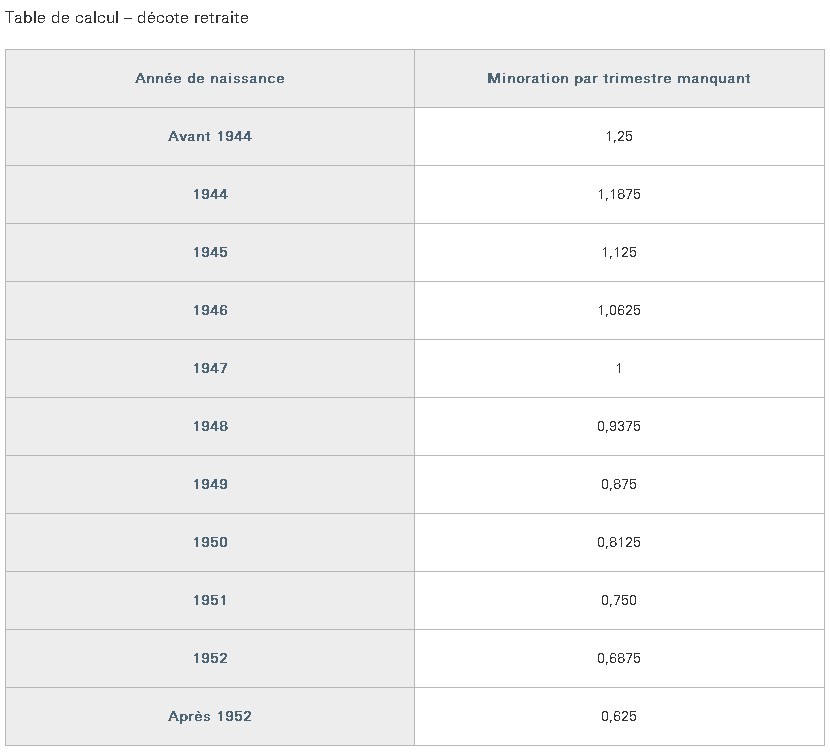Image resolution: width=830 pixels, height=752 pixels.
Task: Select the 1947 birth year cell
Action: (x=210, y=368)
